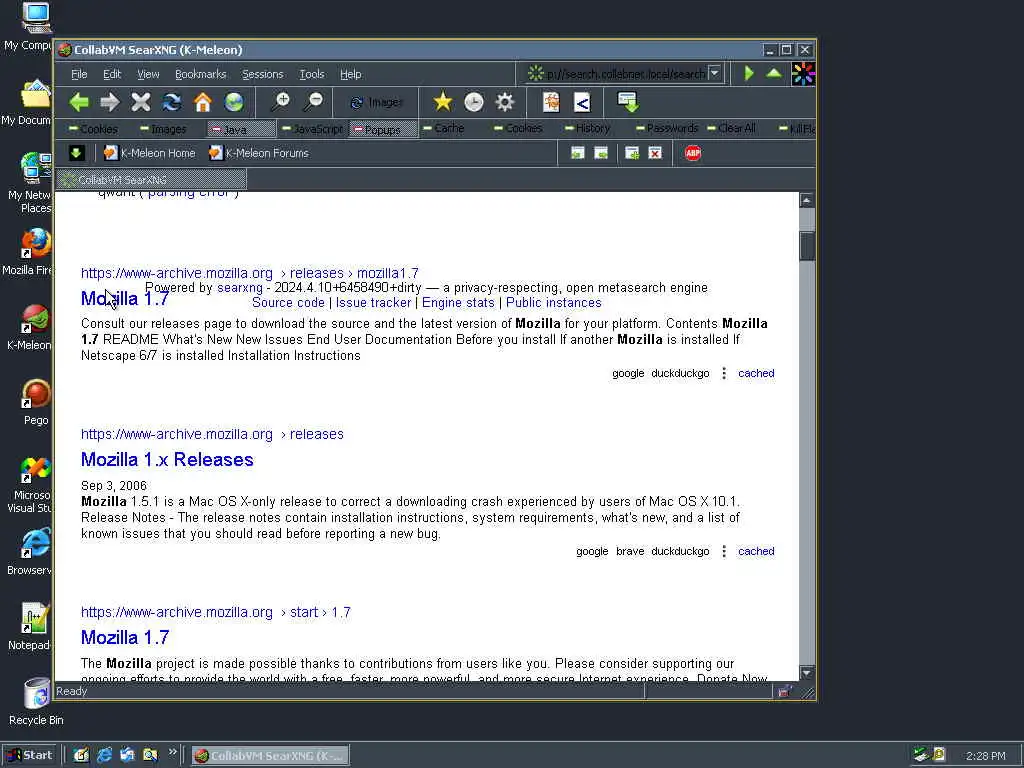The height and width of the screenshot is (768, 1024).
Task: Open bookmarks with the yellow star icon
Action: pyautogui.click(x=443, y=102)
